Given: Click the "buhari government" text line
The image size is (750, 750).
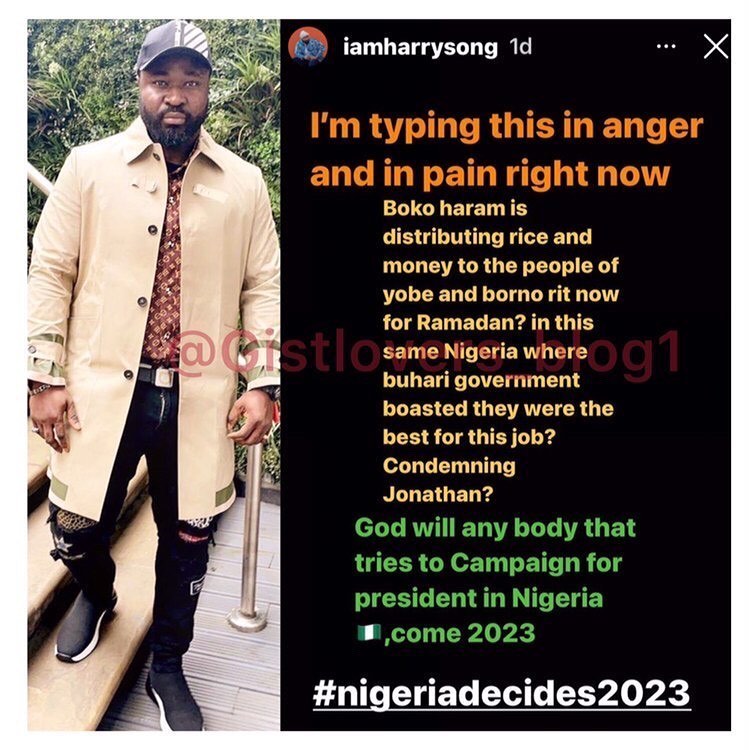Looking at the screenshot, I should [481, 380].
